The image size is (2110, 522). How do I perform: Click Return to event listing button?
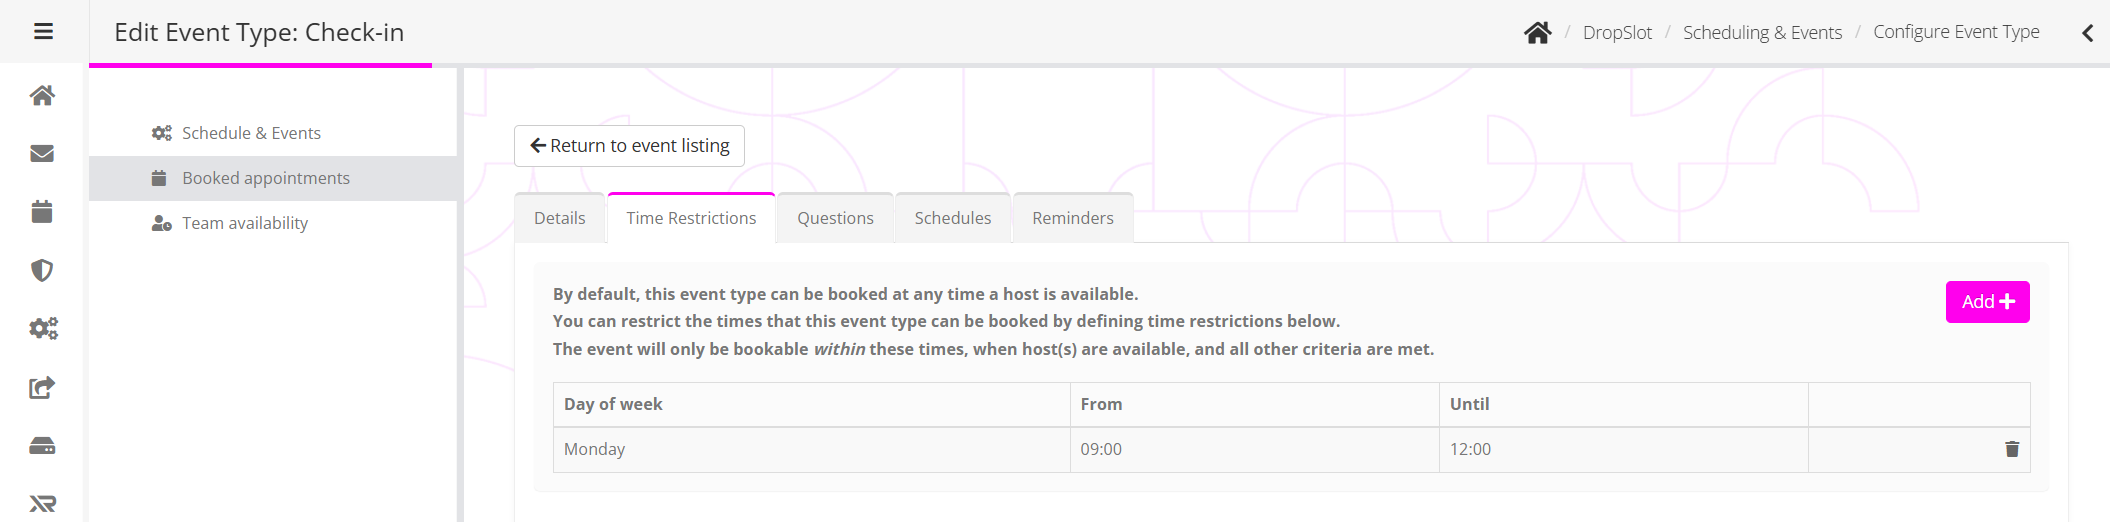click(x=629, y=146)
